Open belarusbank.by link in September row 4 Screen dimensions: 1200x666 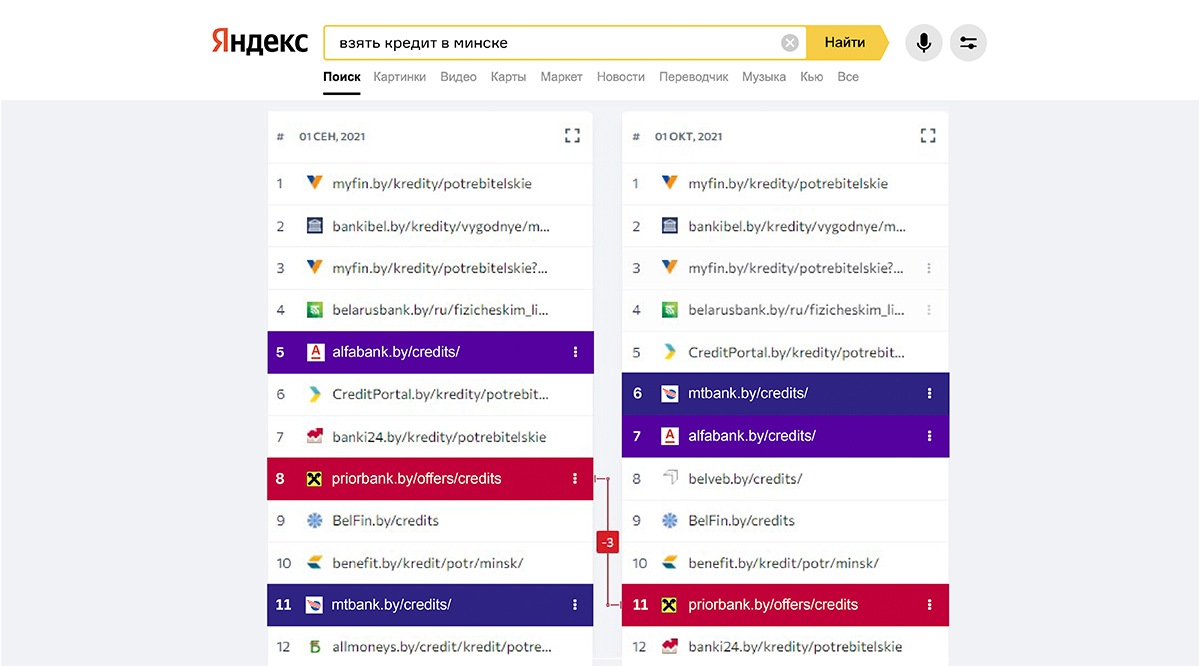pyautogui.click(x=441, y=310)
